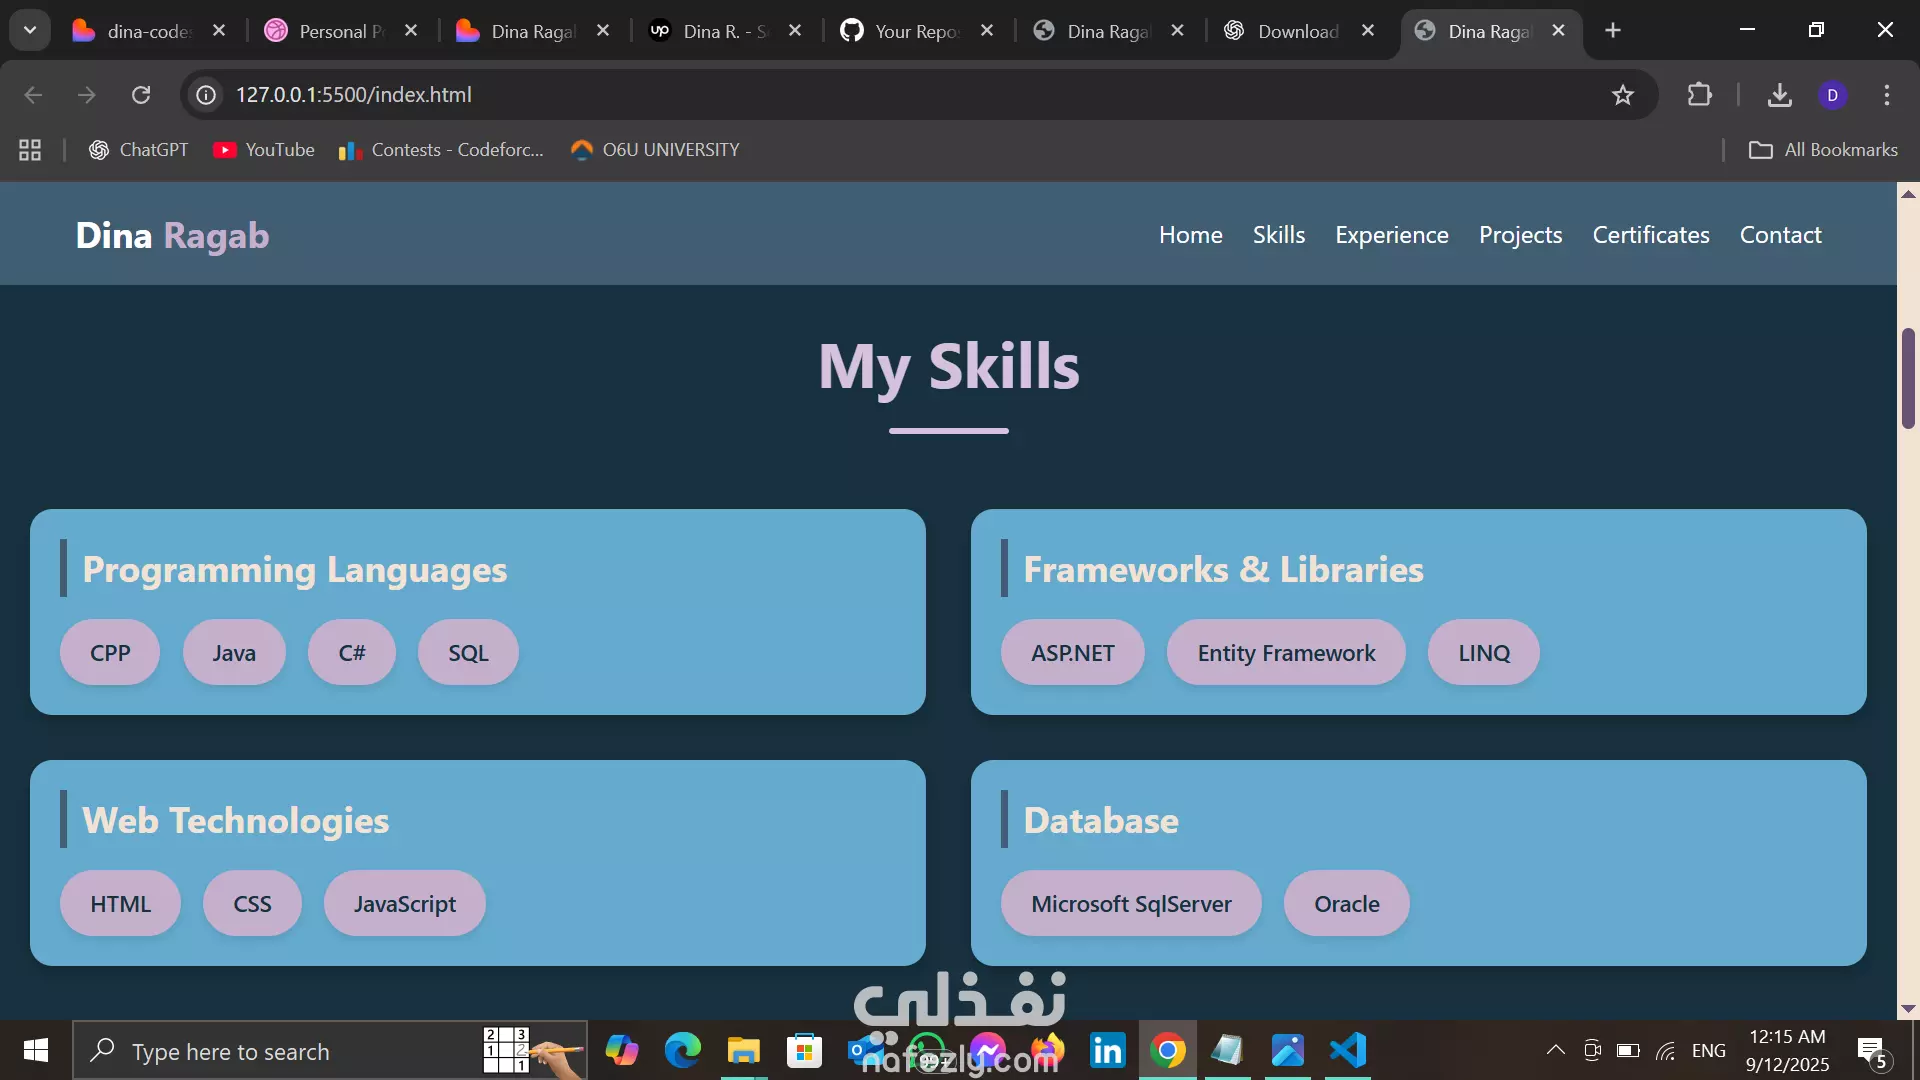Open the All Bookmarks folder
The height and width of the screenshot is (1080, 1920).
pos(1822,150)
